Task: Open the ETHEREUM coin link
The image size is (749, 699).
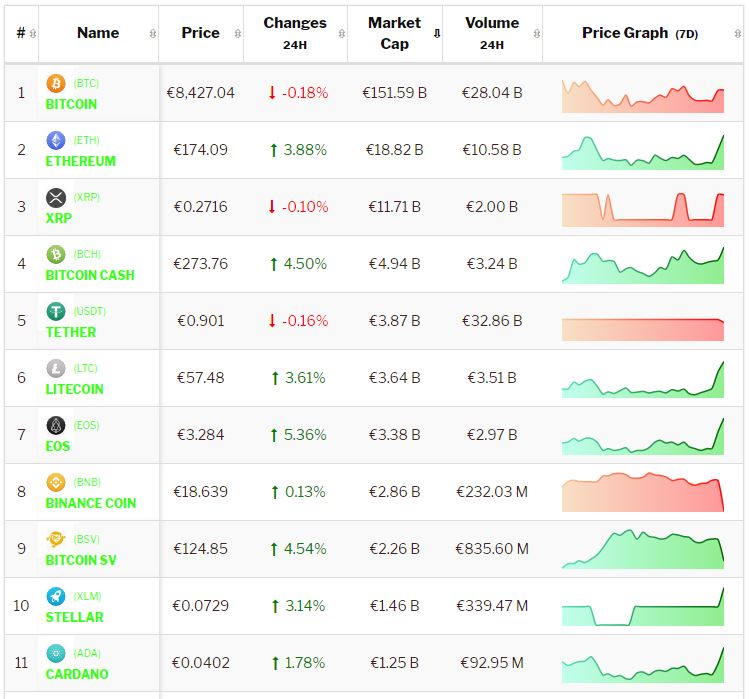Action: tap(81, 161)
